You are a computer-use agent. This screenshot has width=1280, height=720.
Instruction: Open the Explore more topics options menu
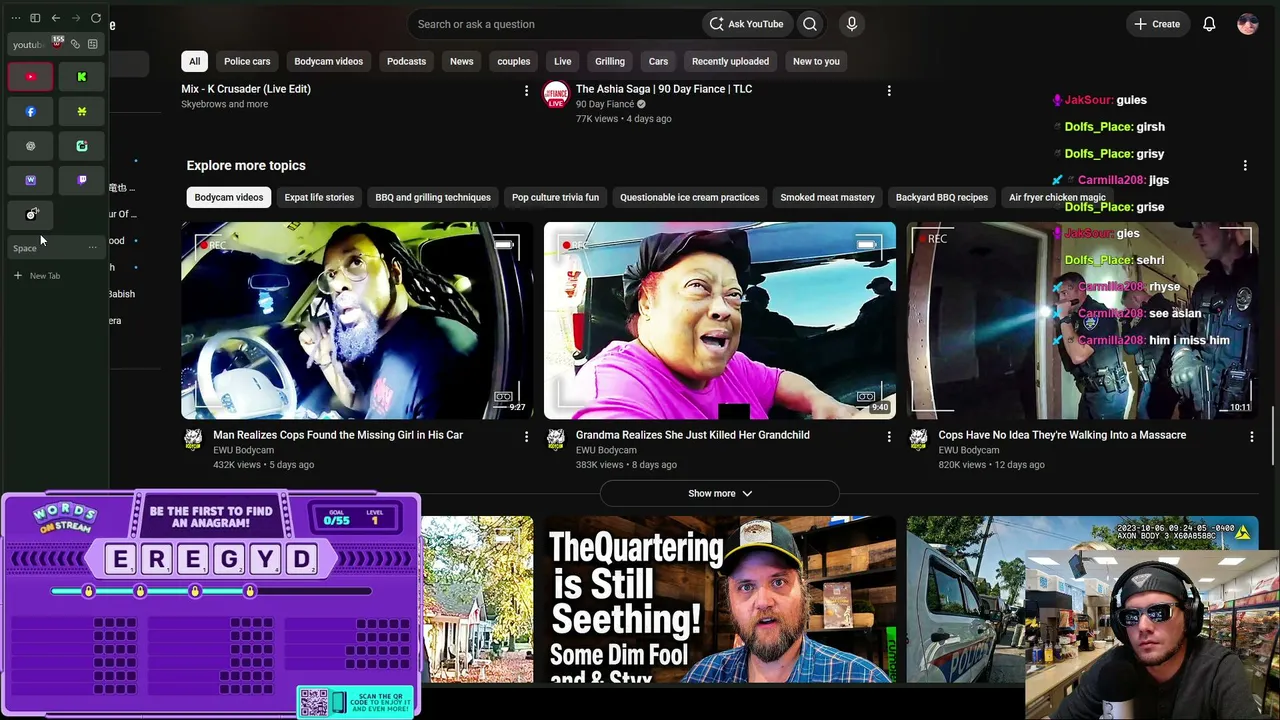point(1245,165)
